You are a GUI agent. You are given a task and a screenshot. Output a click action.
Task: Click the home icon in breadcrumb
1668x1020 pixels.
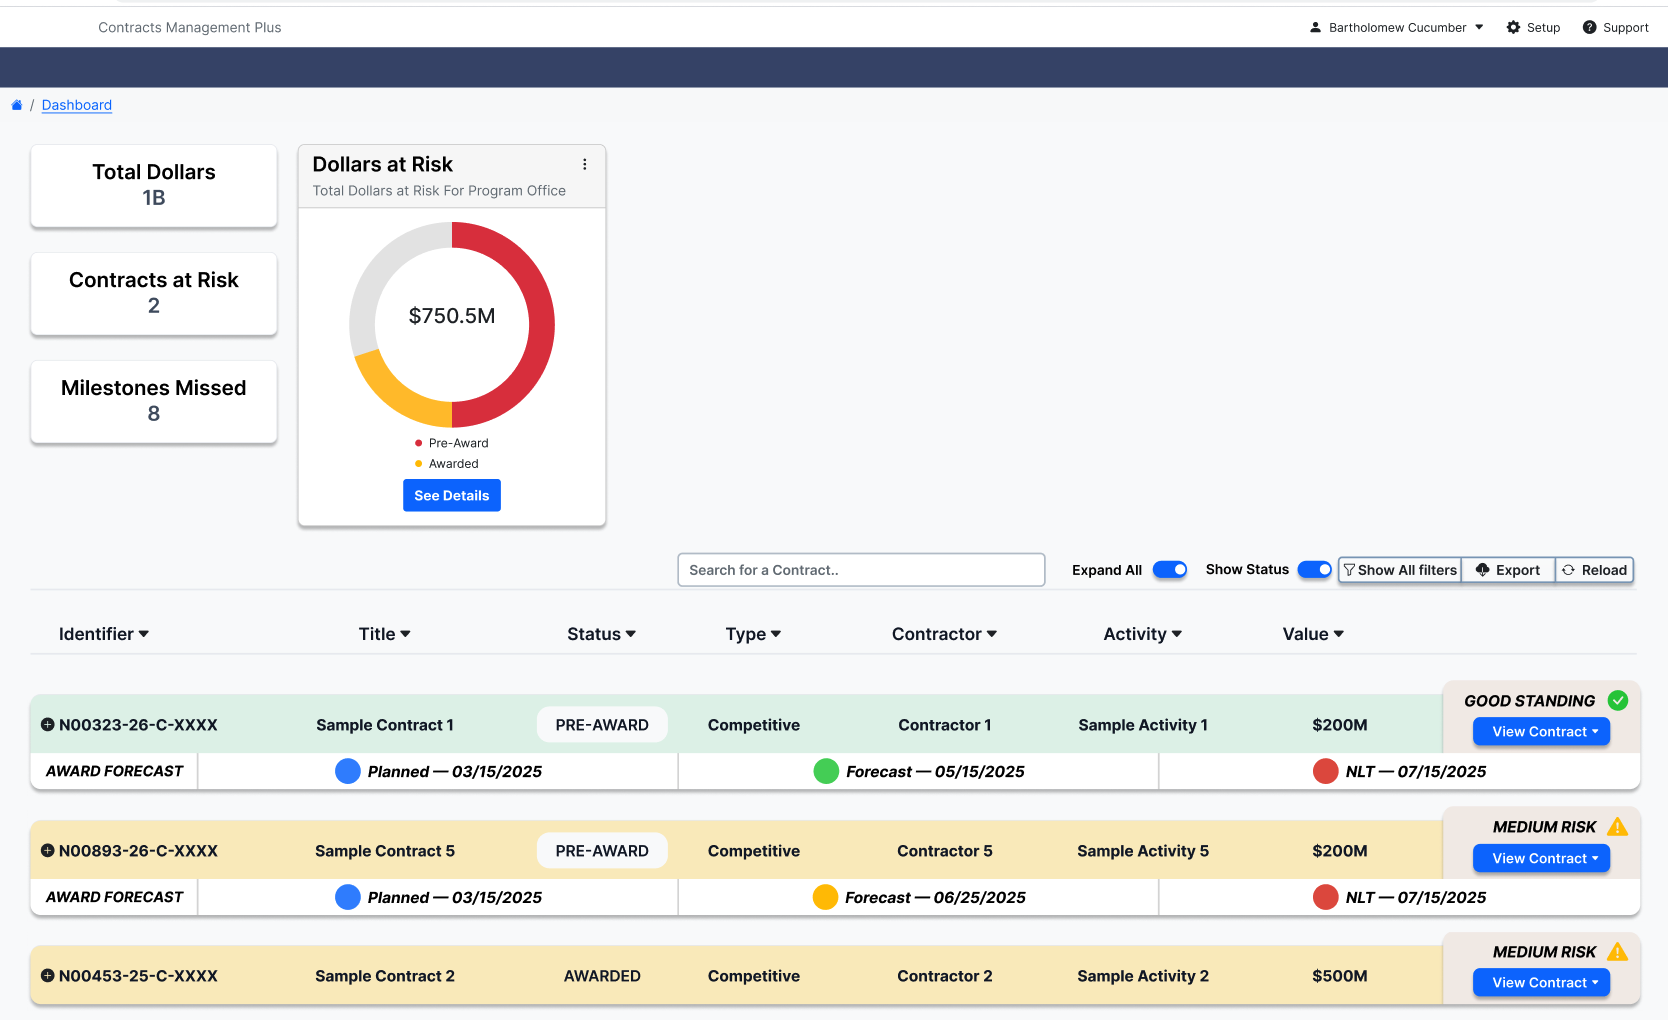16,105
